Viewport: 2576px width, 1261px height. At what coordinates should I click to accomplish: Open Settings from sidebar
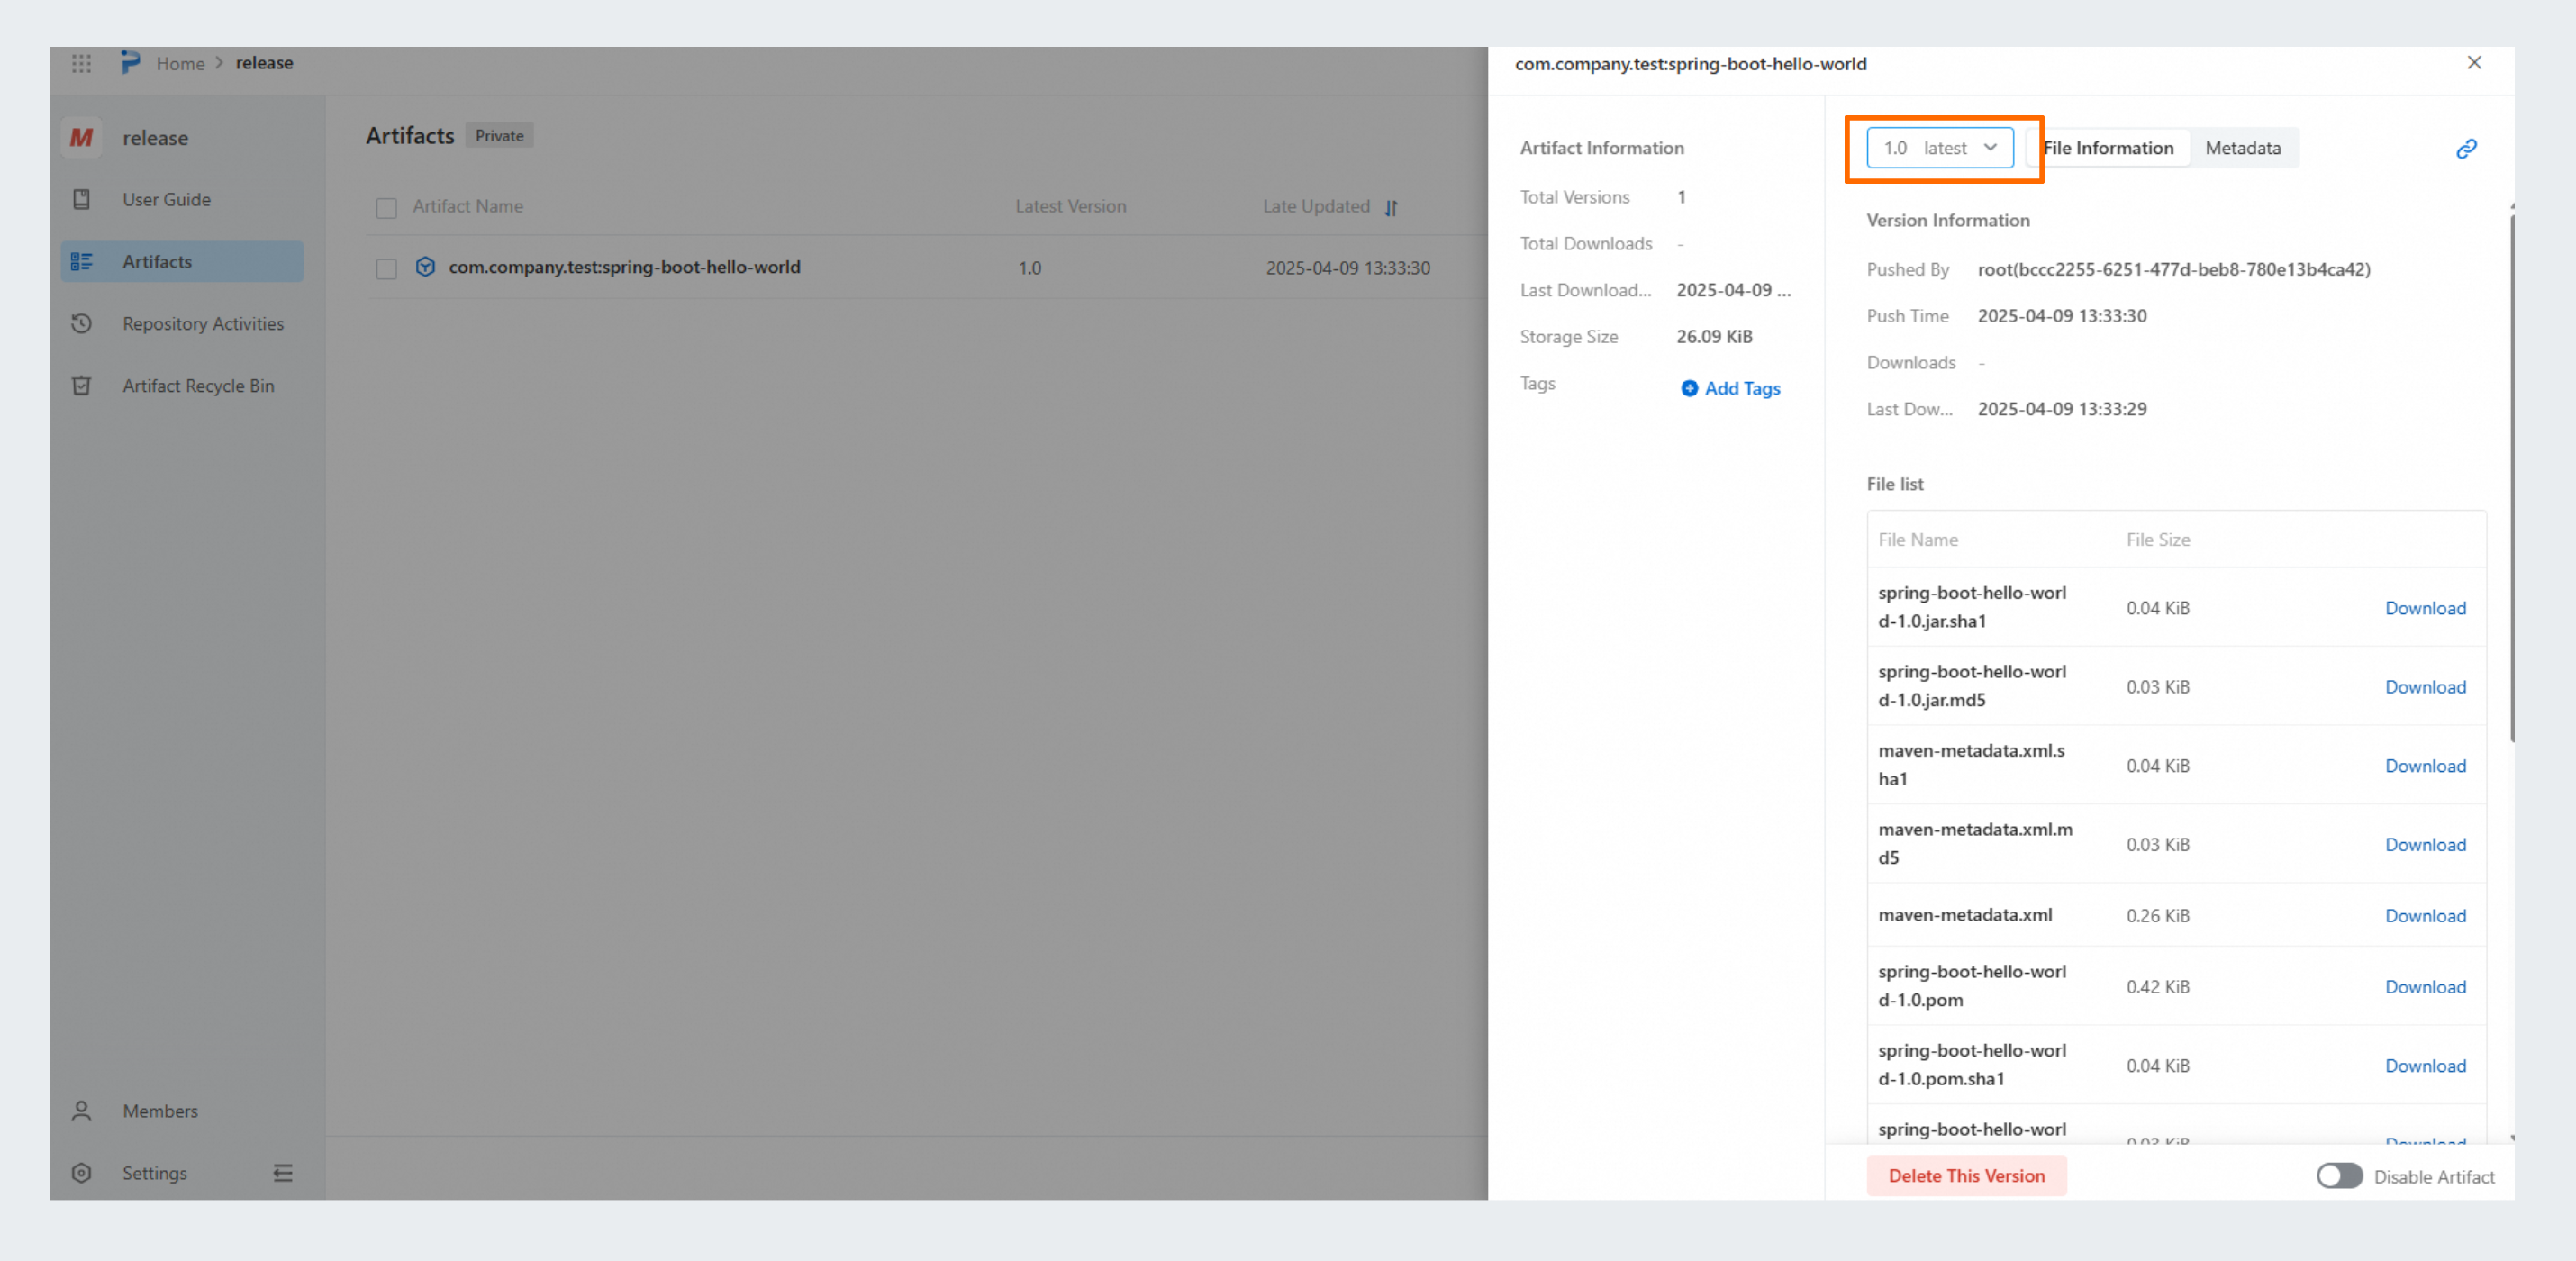click(x=154, y=1173)
